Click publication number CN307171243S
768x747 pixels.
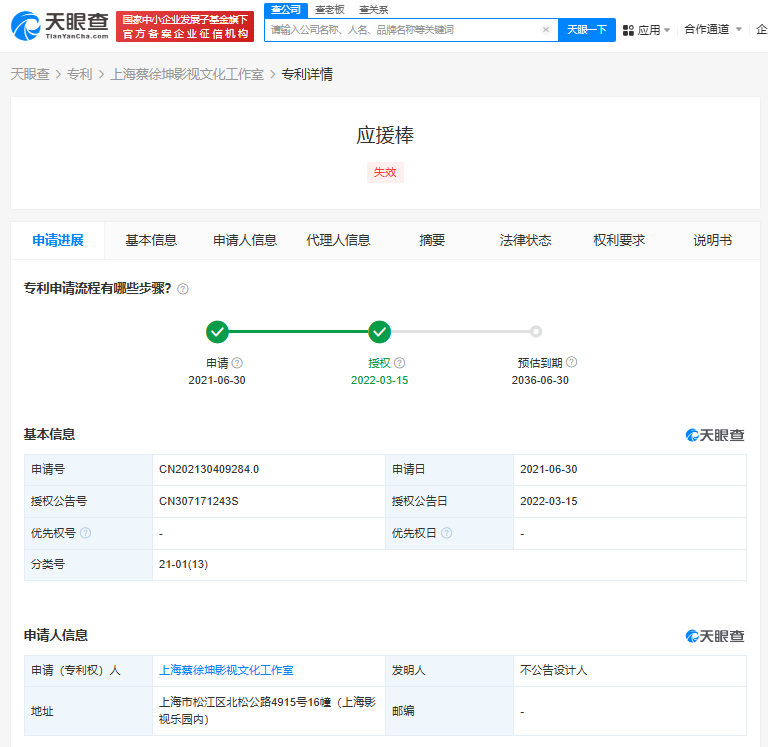[198, 501]
